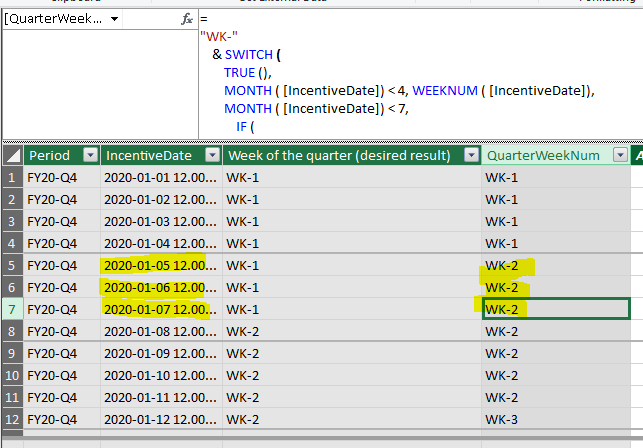Open the Week of the quarter filter dropdown
This screenshot has width=643, height=448.
point(472,155)
